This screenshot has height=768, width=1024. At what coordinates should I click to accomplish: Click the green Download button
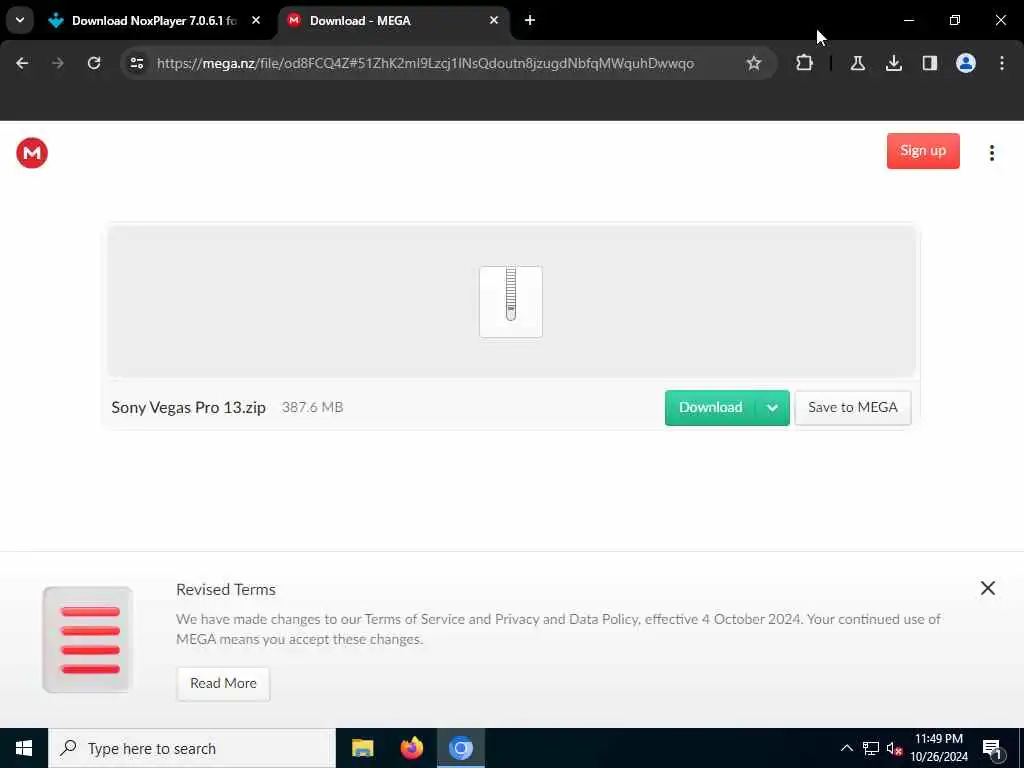710,408
